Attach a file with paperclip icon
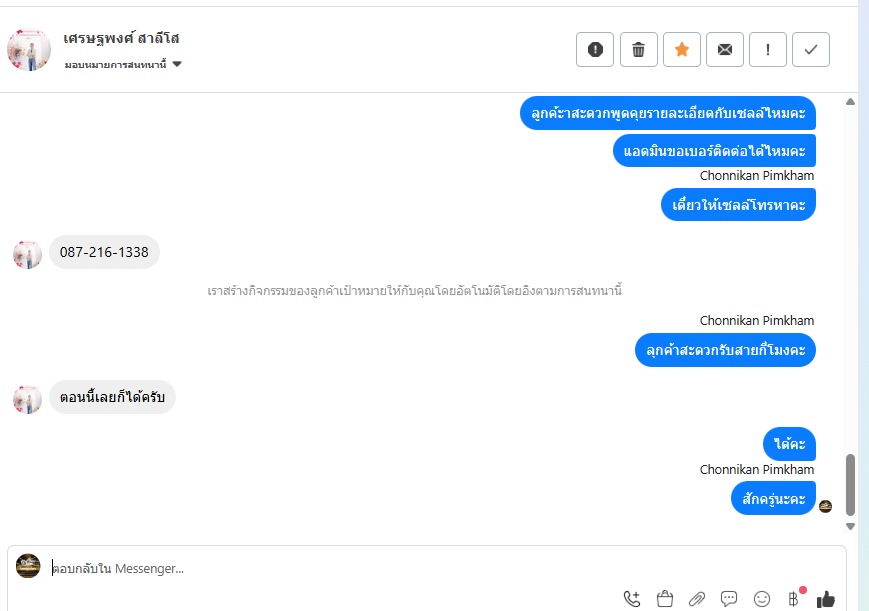869x611 pixels. click(x=697, y=599)
